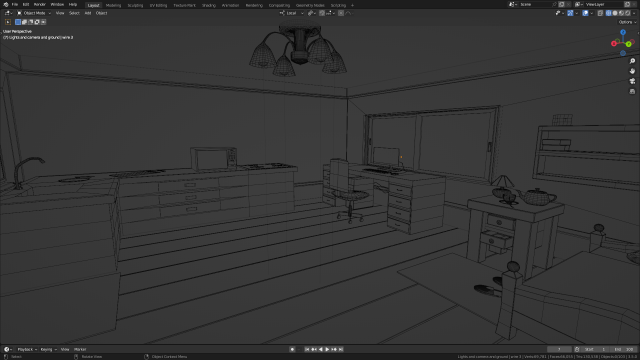640x360 pixels.
Task: Toggle the snap magnet button
Action: (322, 13)
